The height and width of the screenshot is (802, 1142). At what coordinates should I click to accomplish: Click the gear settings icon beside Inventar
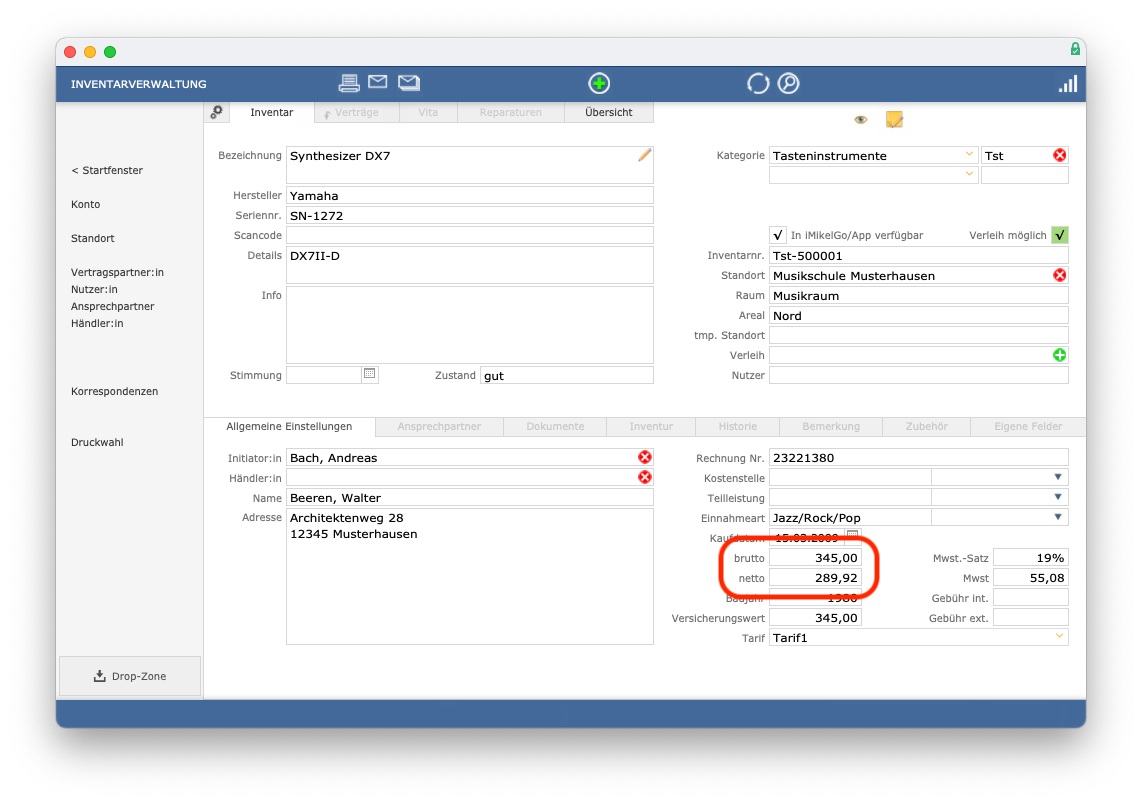(x=216, y=112)
